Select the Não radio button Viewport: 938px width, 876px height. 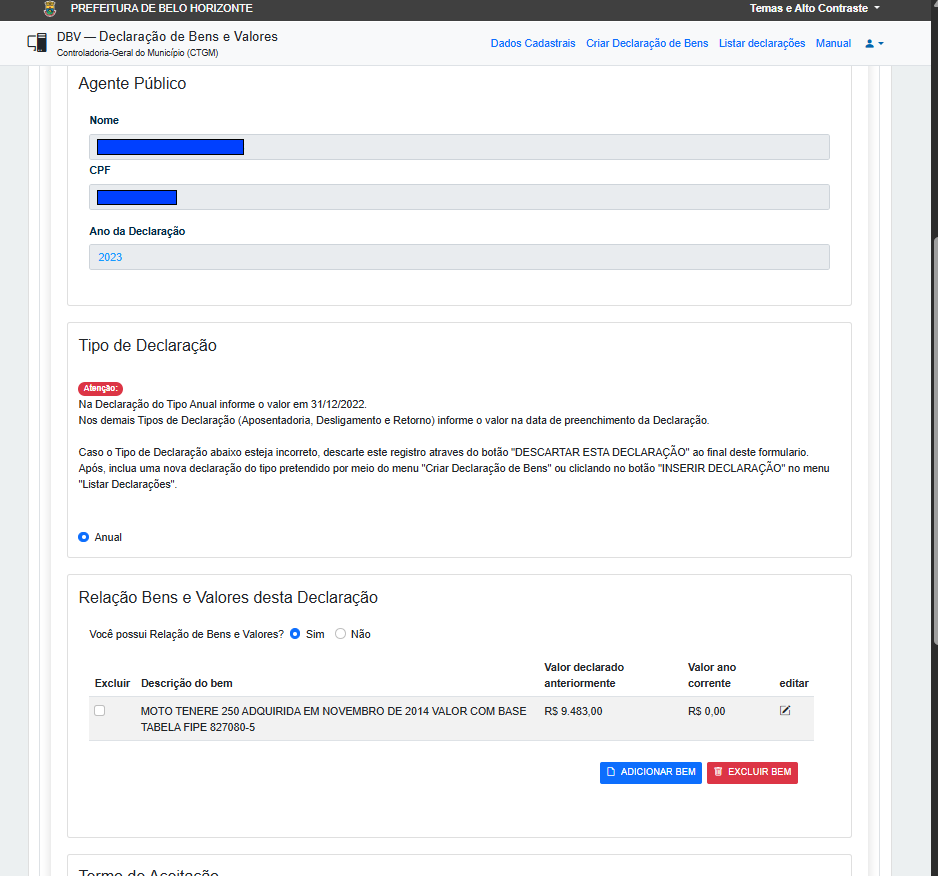coord(340,634)
